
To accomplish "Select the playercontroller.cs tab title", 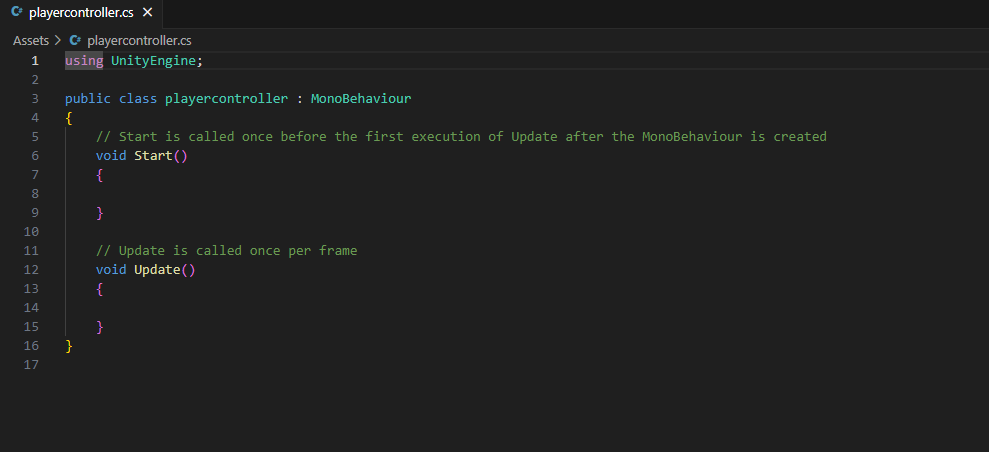I will pyautogui.click(x=81, y=14).
